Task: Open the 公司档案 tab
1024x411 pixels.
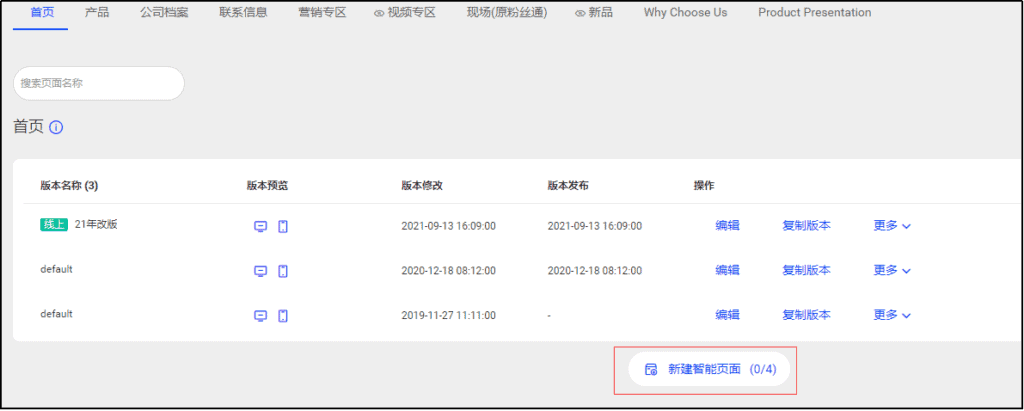Action: [x=164, y=13]
